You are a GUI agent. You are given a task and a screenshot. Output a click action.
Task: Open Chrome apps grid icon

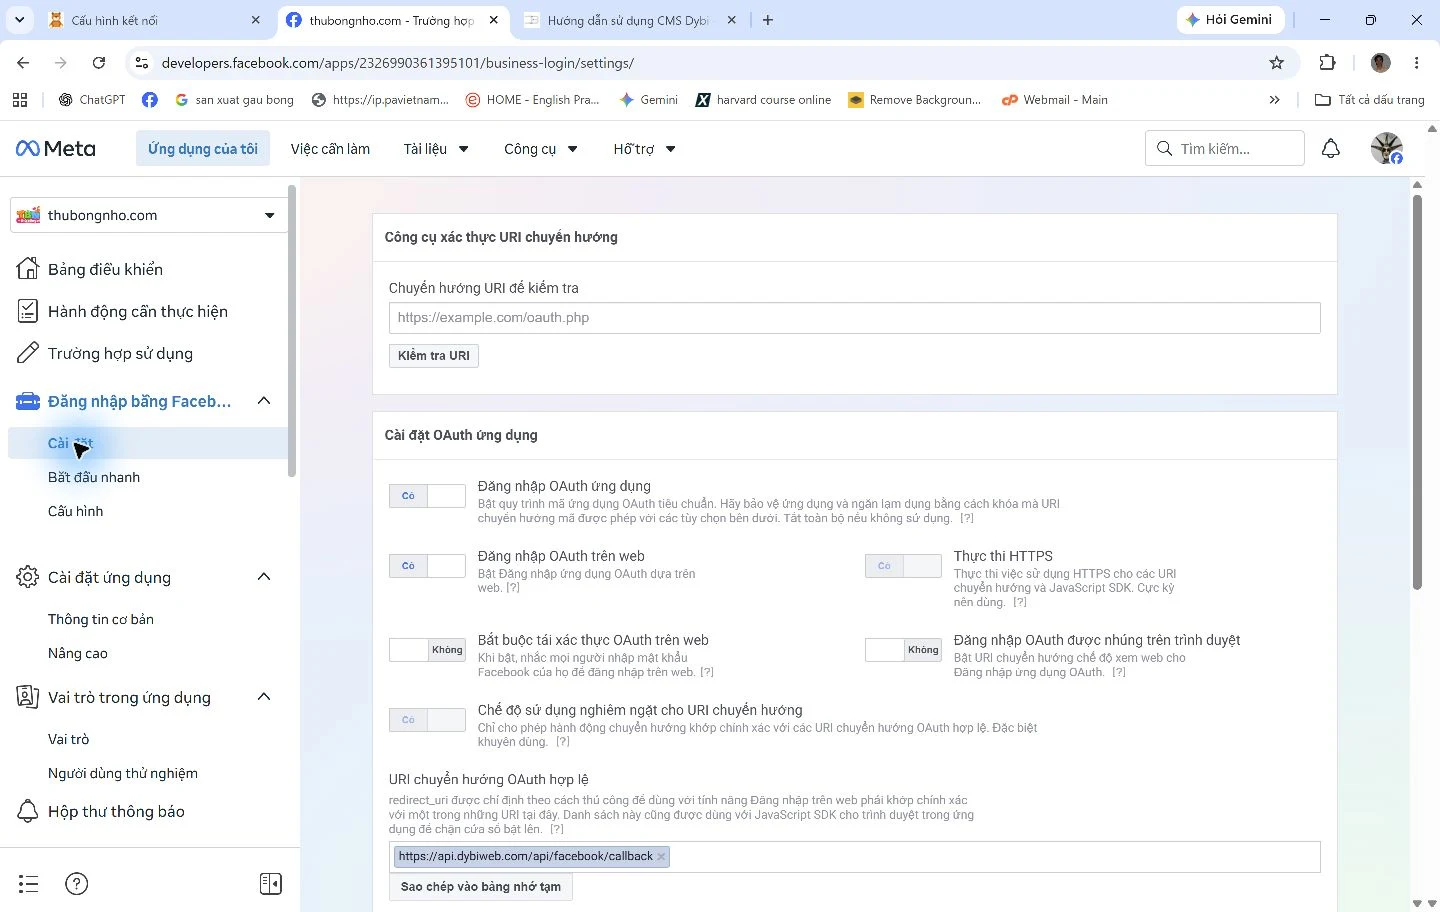point(20,100)
